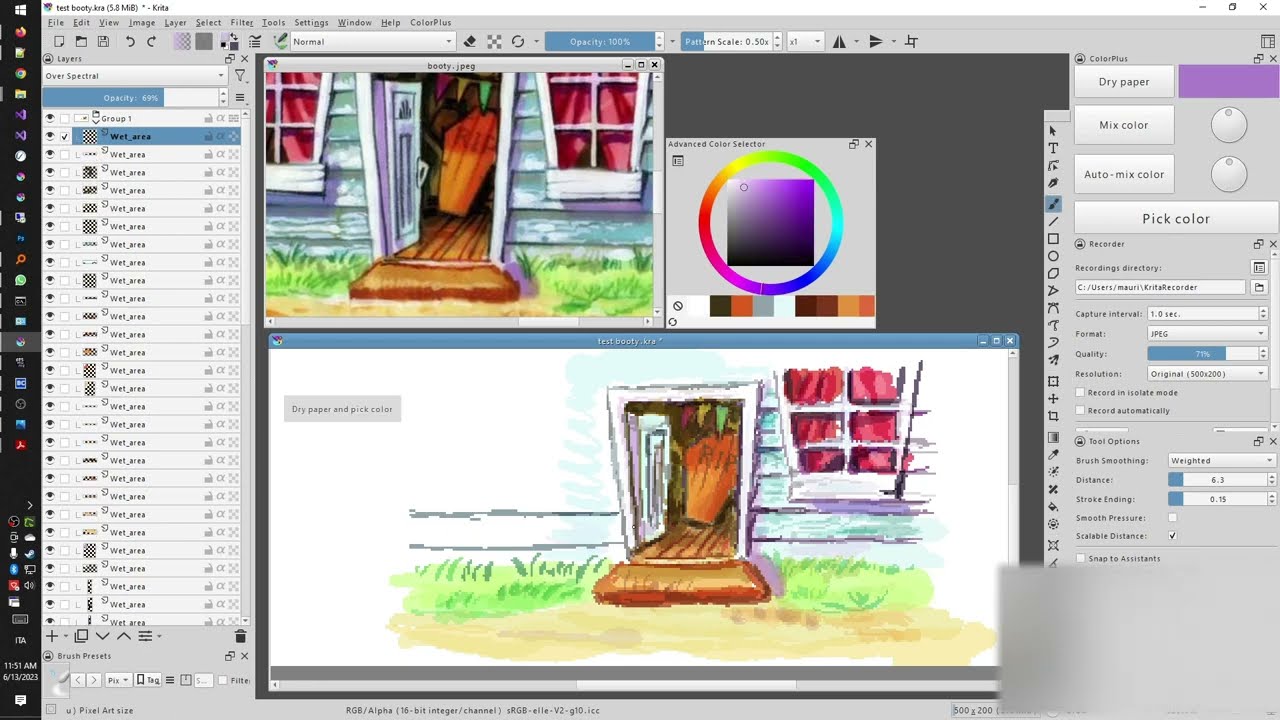
Task: Select the Fill bucket tool
Action: click(x=1053, y=507)
